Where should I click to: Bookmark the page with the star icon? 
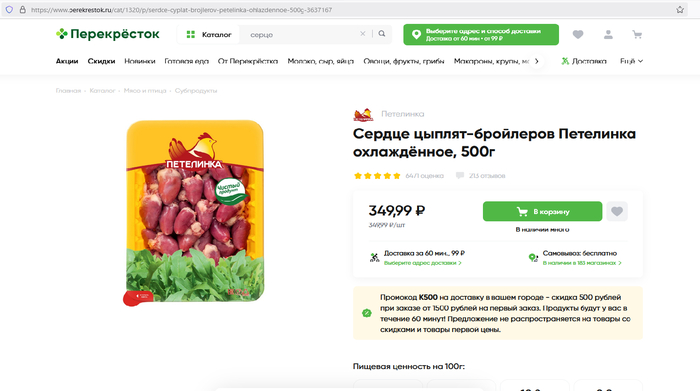click(679, 9)
